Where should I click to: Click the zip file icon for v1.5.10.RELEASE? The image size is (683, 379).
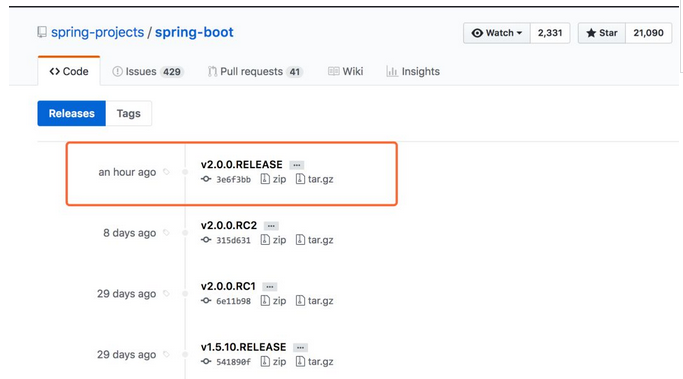click(265, 362)
